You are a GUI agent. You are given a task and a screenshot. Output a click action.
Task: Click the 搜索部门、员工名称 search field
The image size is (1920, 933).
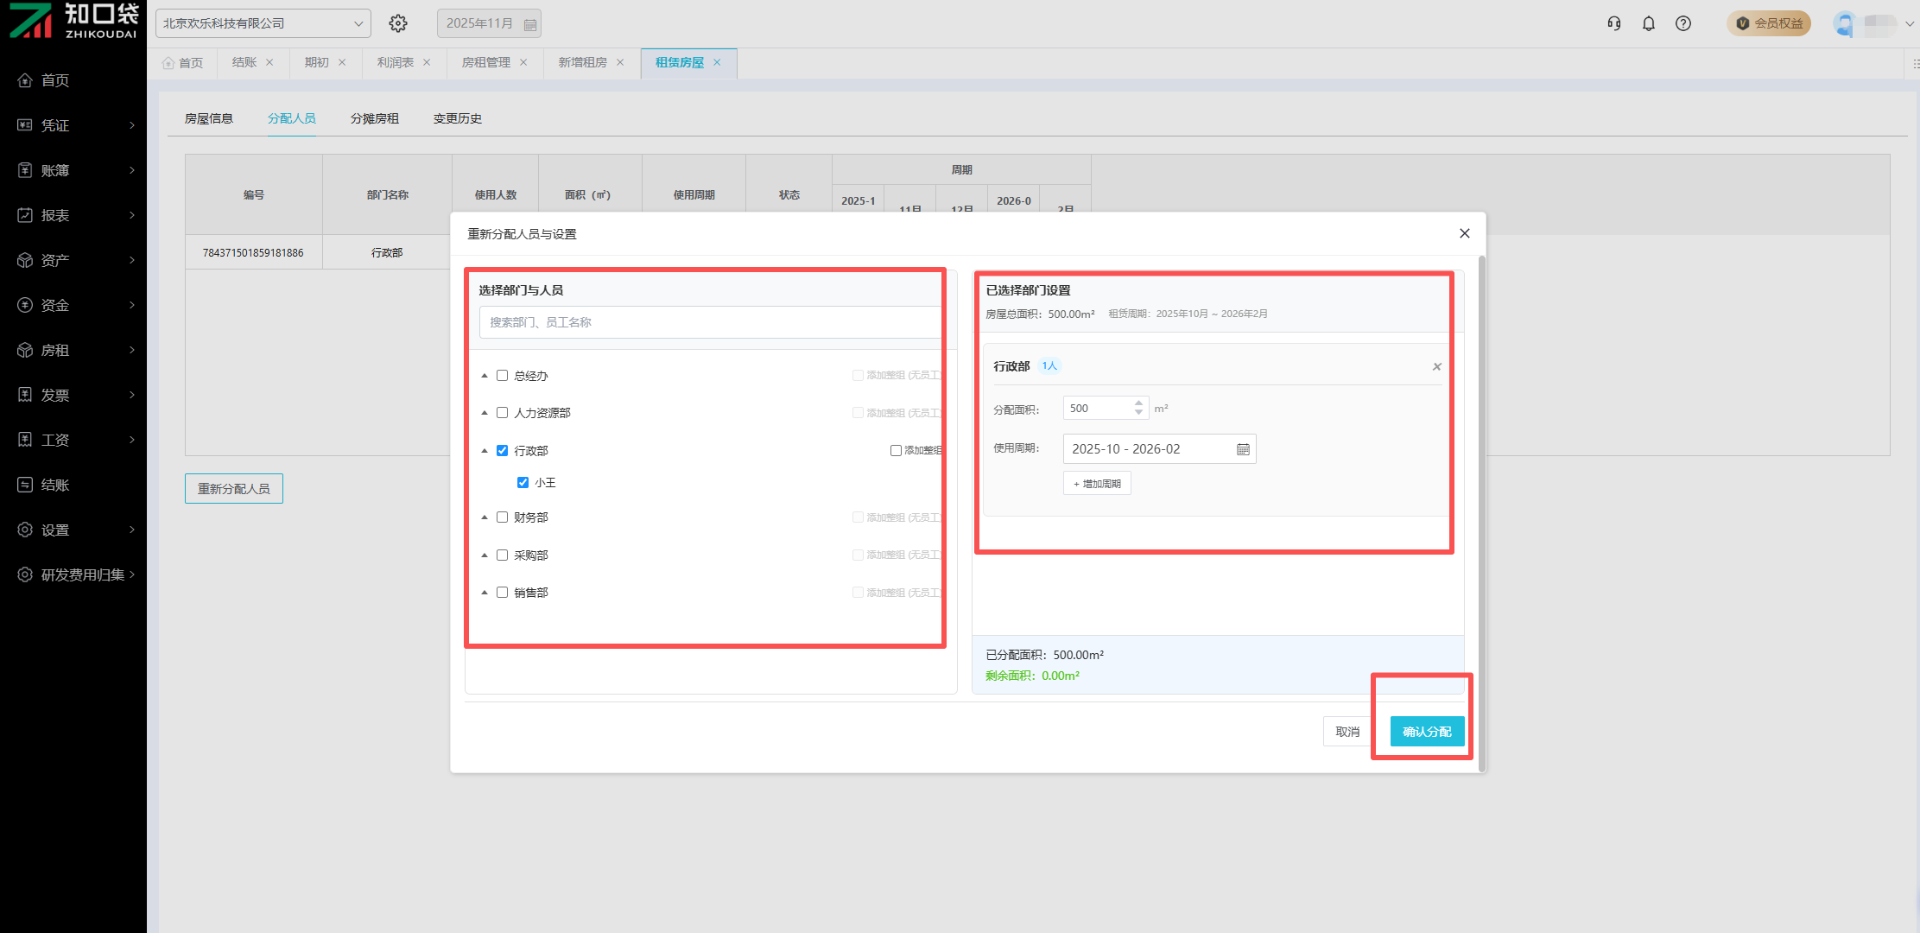708,322
